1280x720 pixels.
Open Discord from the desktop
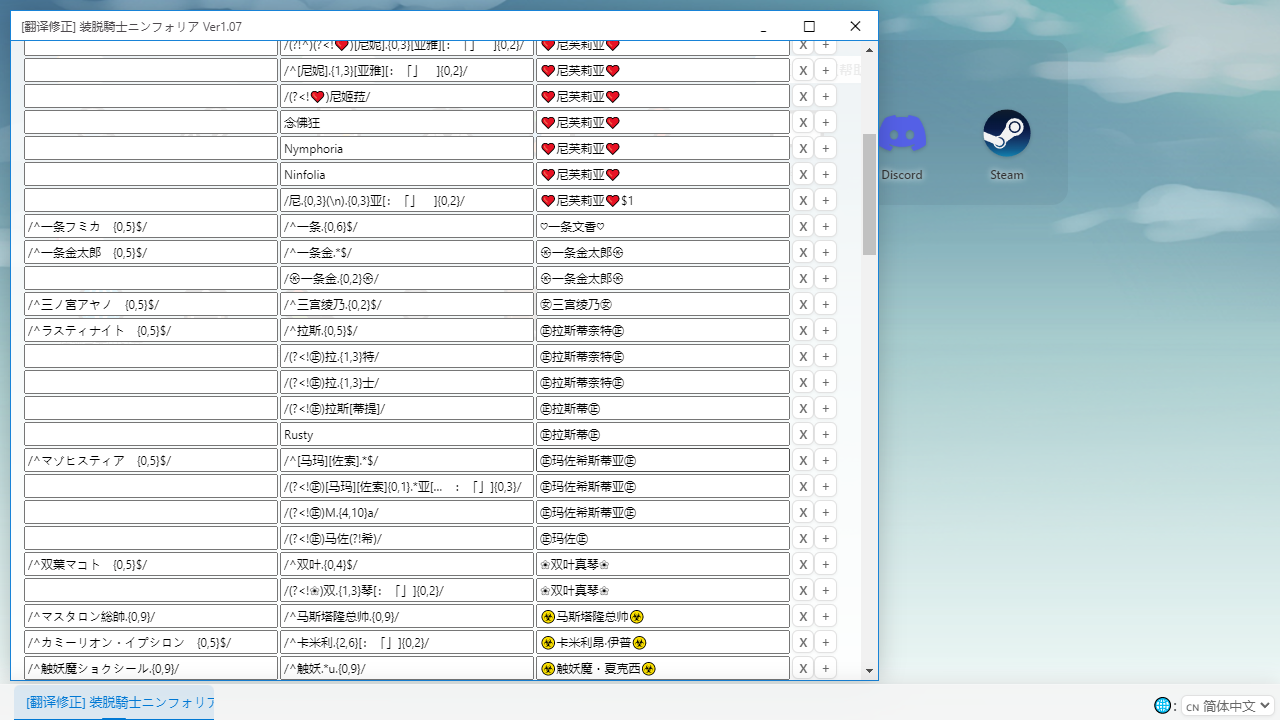click(901, 133)
